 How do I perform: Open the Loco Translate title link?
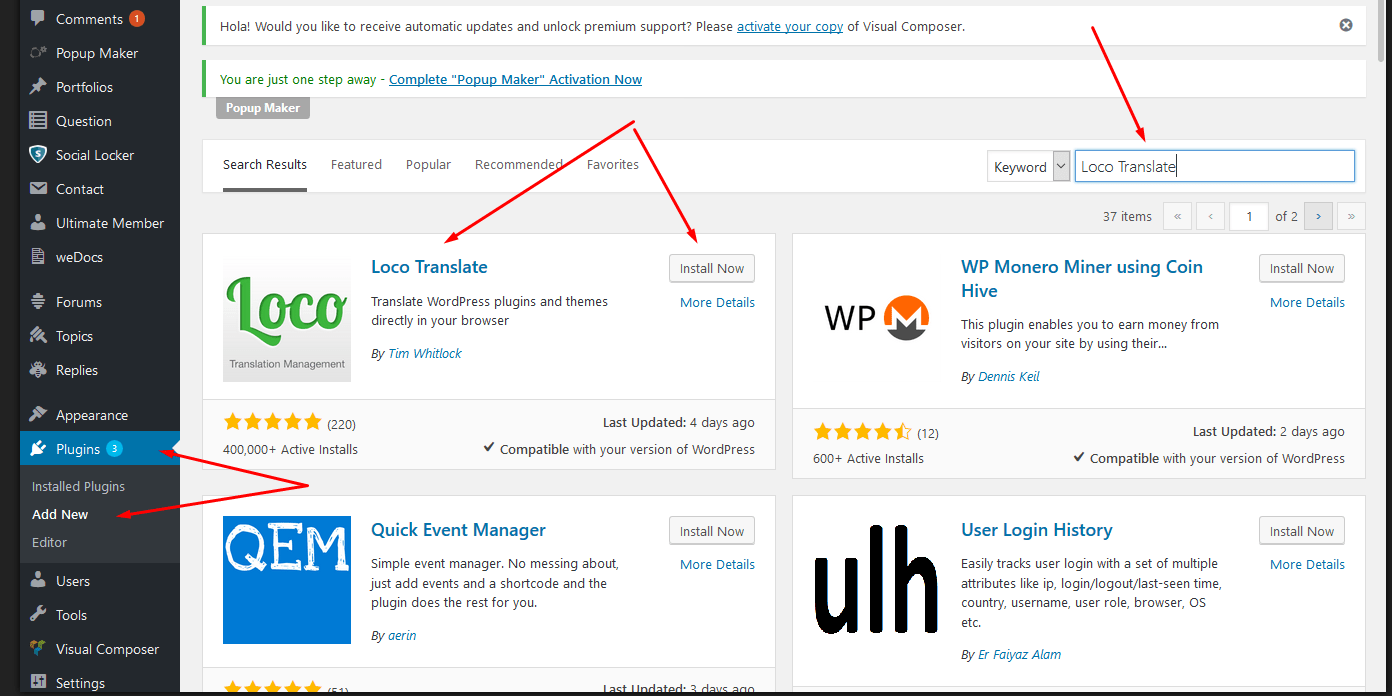coord(429,267)
